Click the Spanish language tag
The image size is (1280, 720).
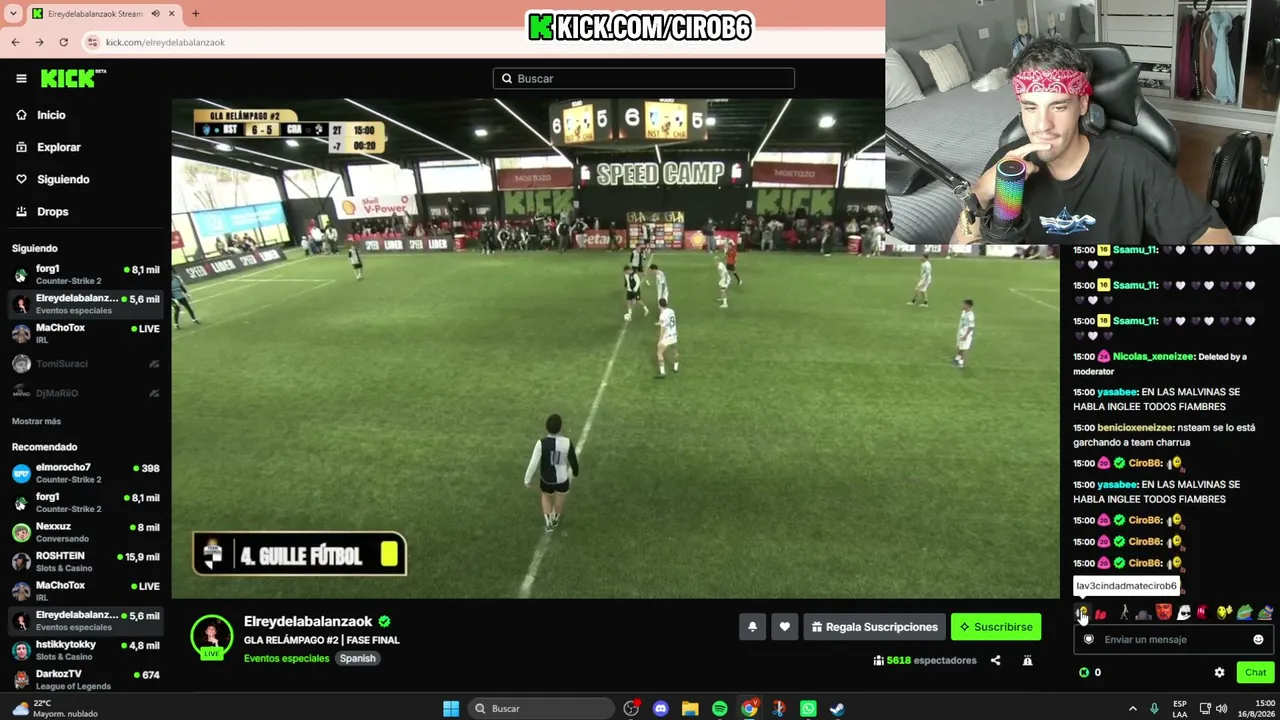point(357,658)
